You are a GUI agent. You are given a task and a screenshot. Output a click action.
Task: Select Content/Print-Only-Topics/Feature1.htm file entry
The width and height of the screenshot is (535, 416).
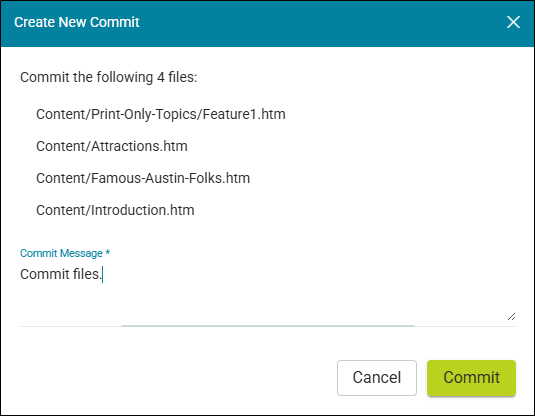[x=161, y=114]
